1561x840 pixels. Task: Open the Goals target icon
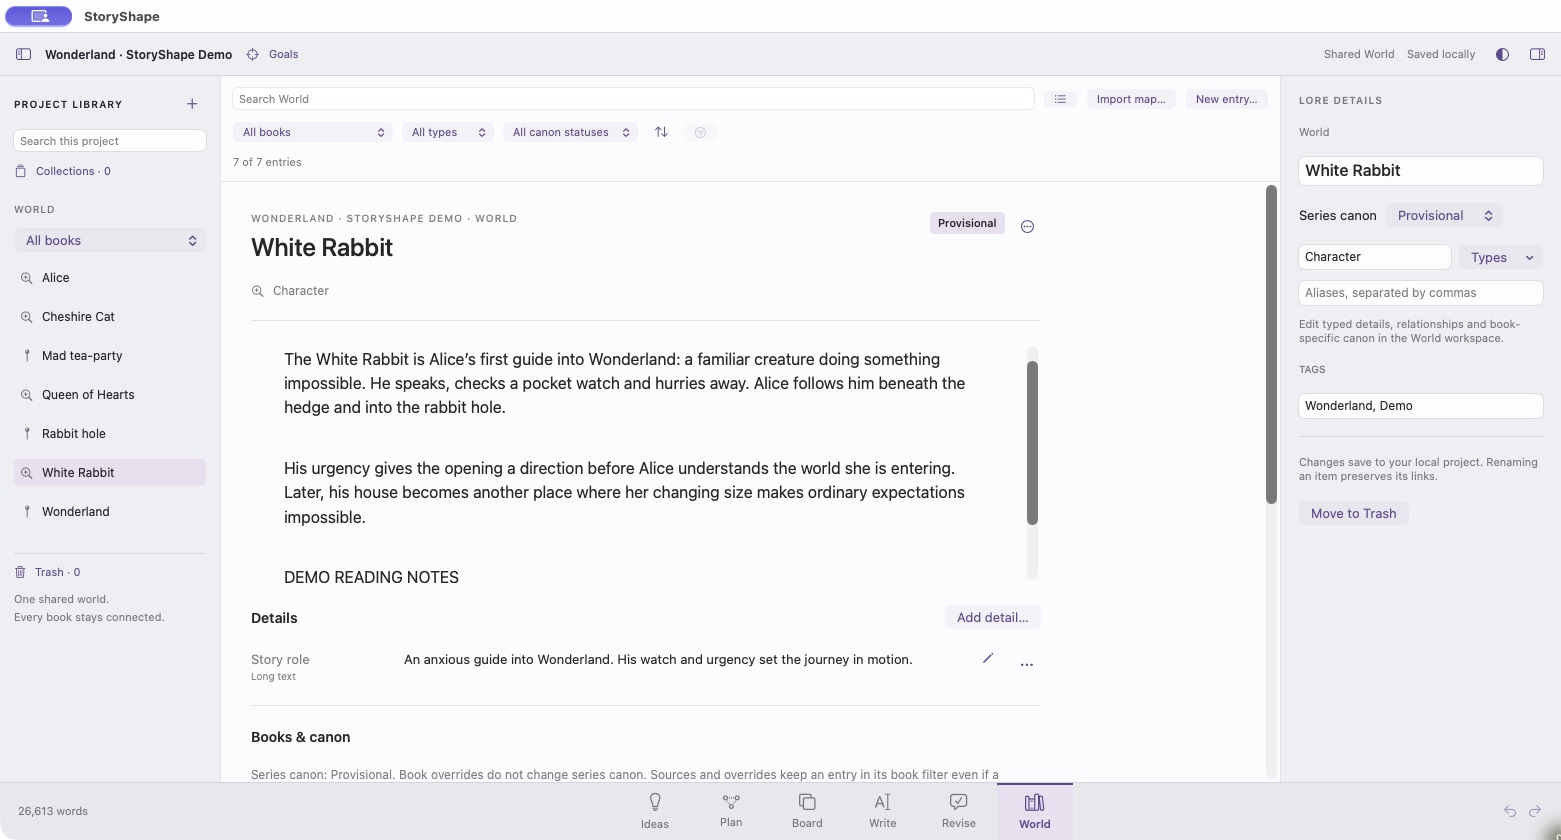click(253, 54)
